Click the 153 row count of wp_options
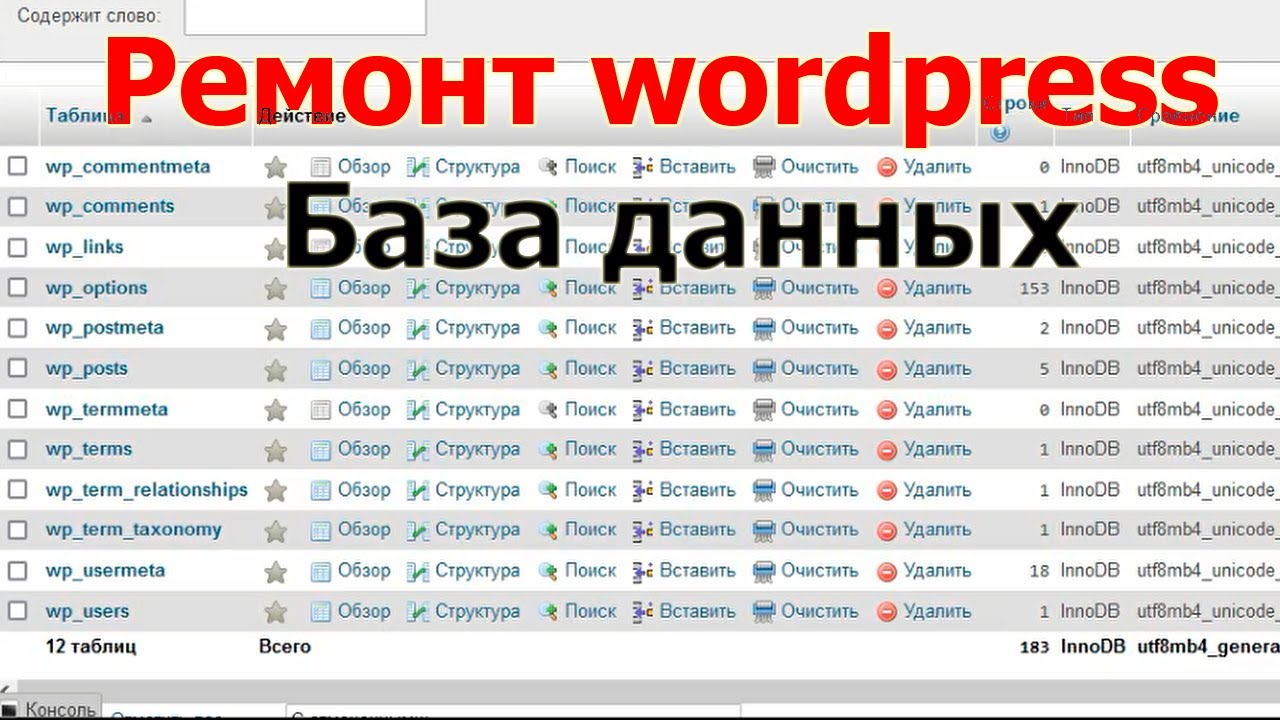The height and width of the screenshot is (720, 1280). click(1034, 288)
